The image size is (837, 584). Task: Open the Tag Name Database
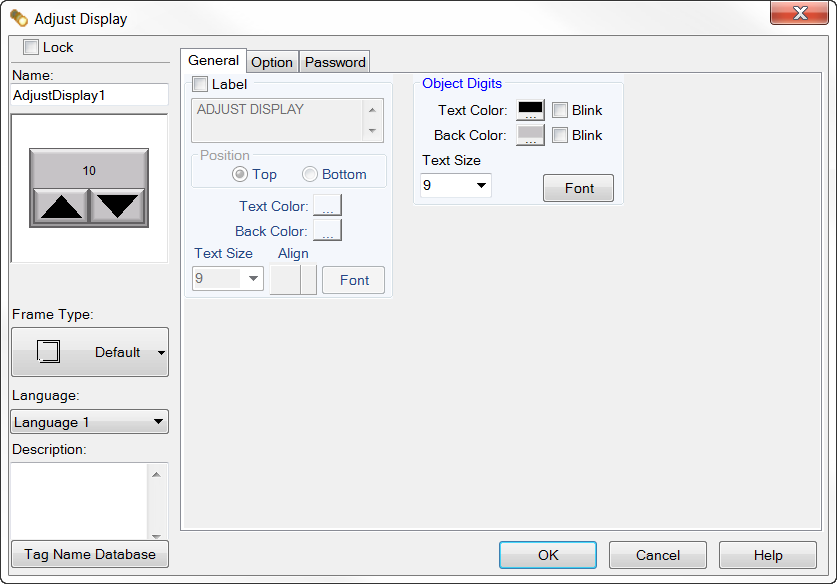coord(90,554)
